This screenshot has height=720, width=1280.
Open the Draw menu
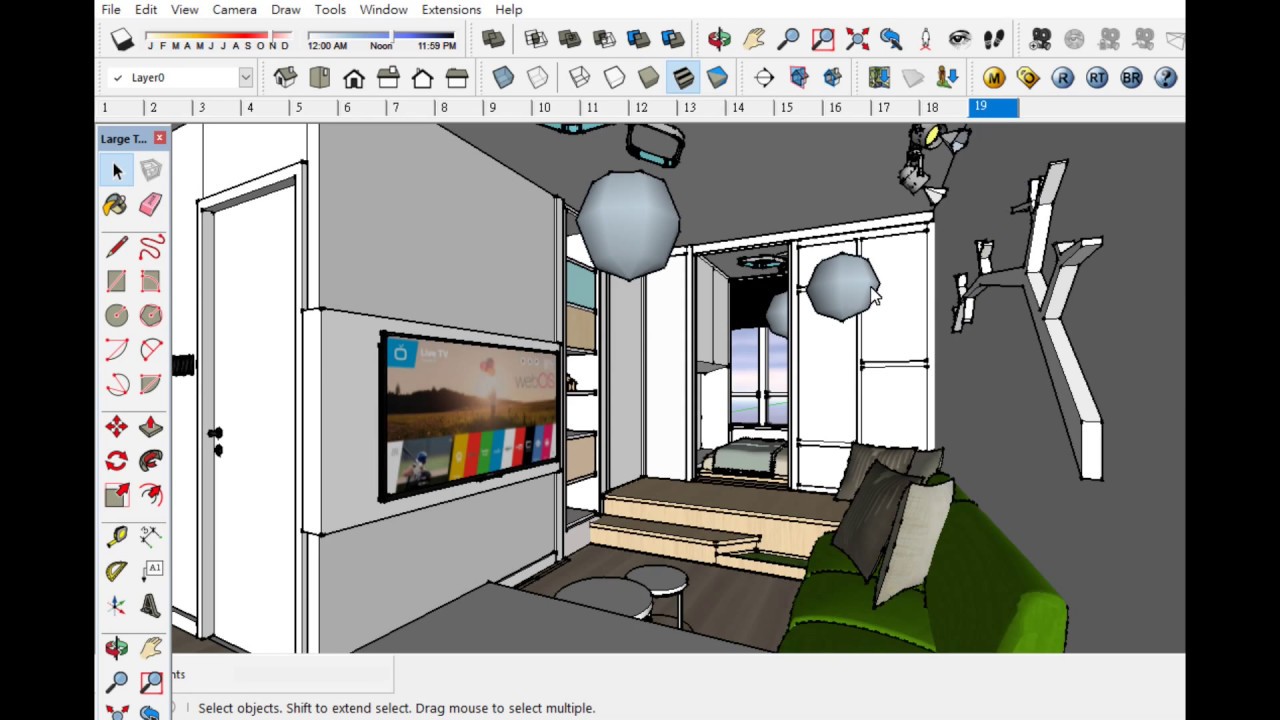[285, 9]
